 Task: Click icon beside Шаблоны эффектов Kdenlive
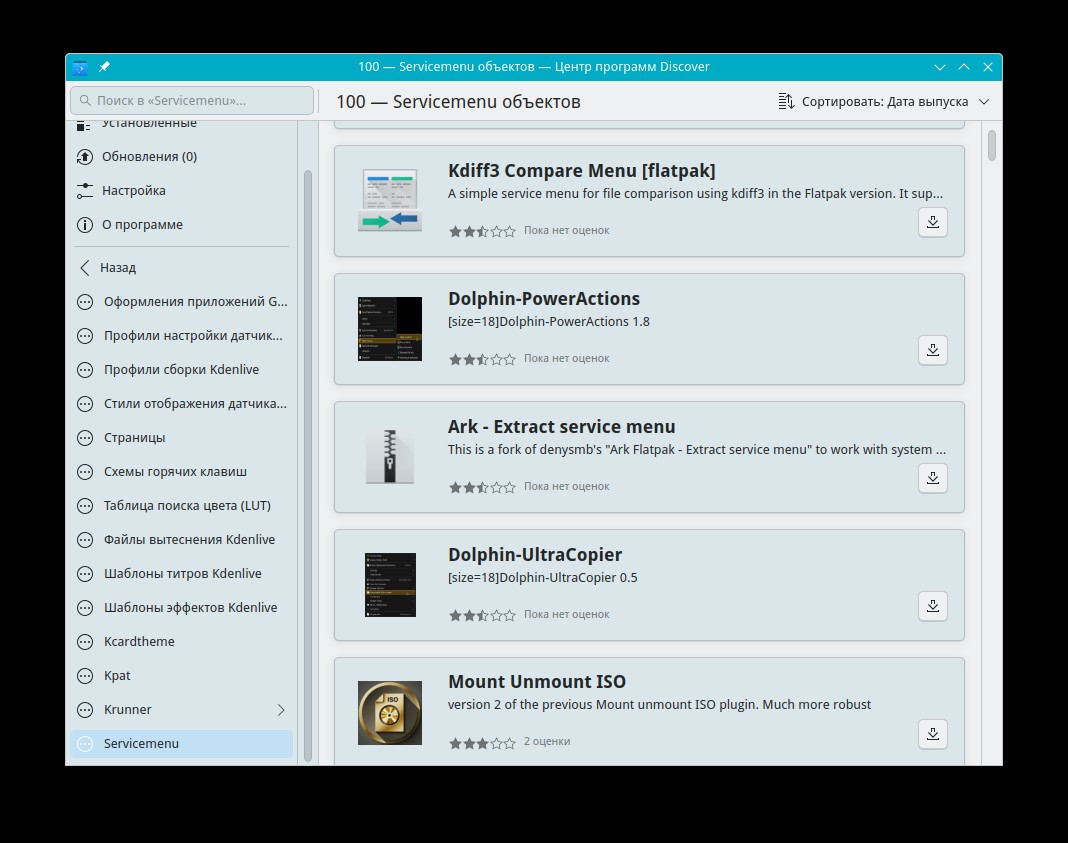pyautogui.click(x=84, y=607)
